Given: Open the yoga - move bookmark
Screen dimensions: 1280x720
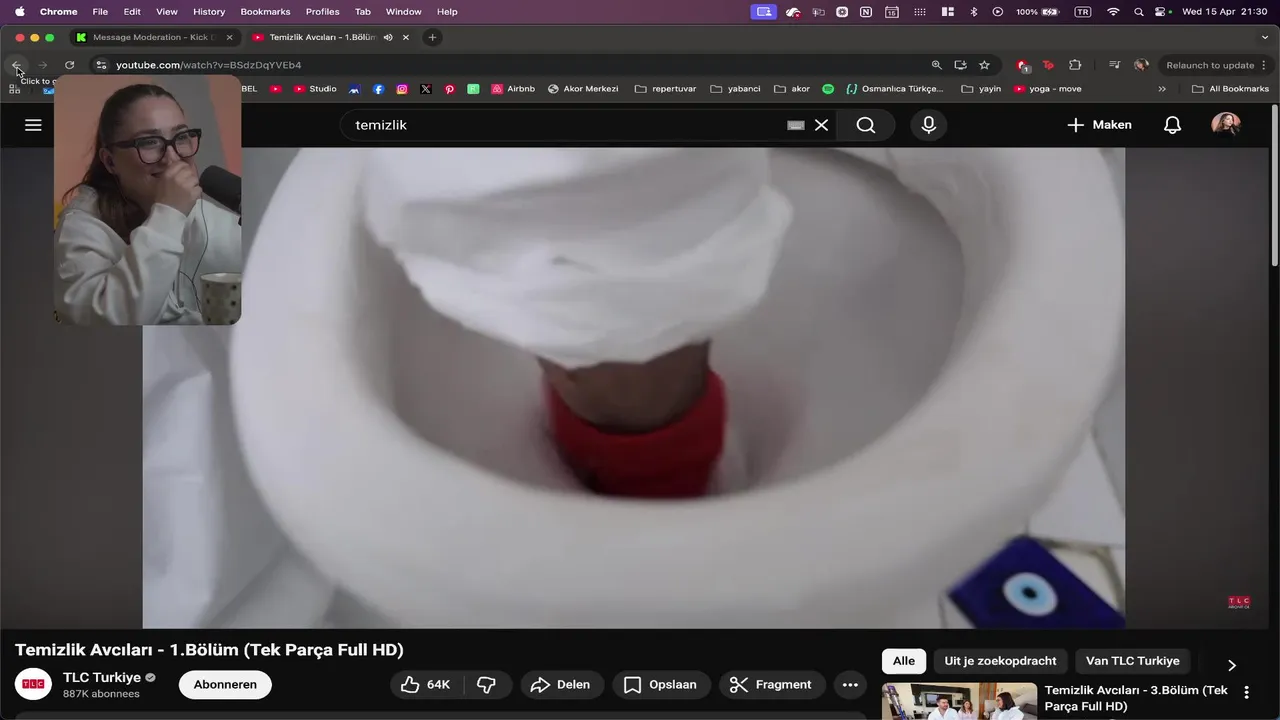Looking at the screenshot, I should click(x=1048, y=89).
